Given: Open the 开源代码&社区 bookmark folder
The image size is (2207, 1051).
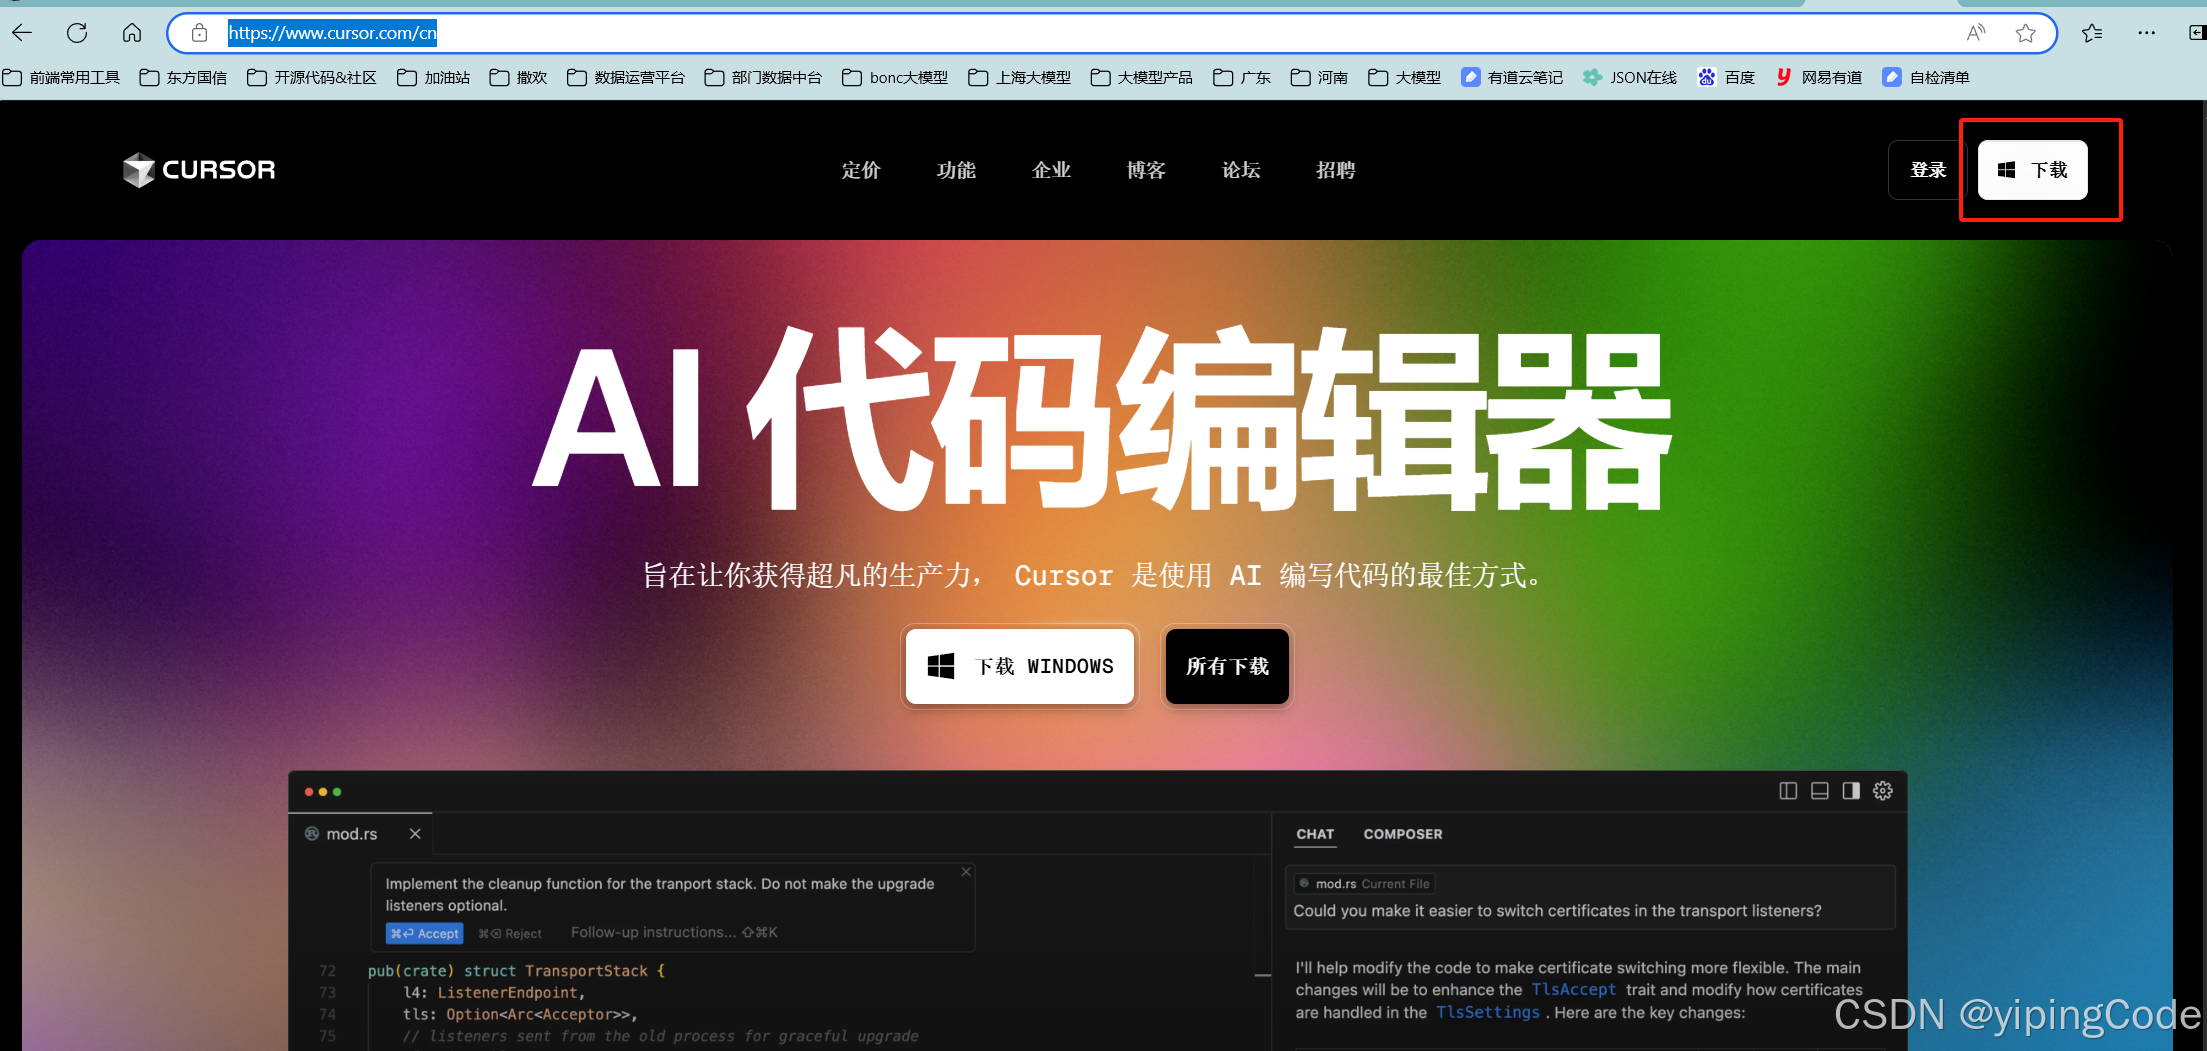Looking at the screenshot, I should click(312, 77).
